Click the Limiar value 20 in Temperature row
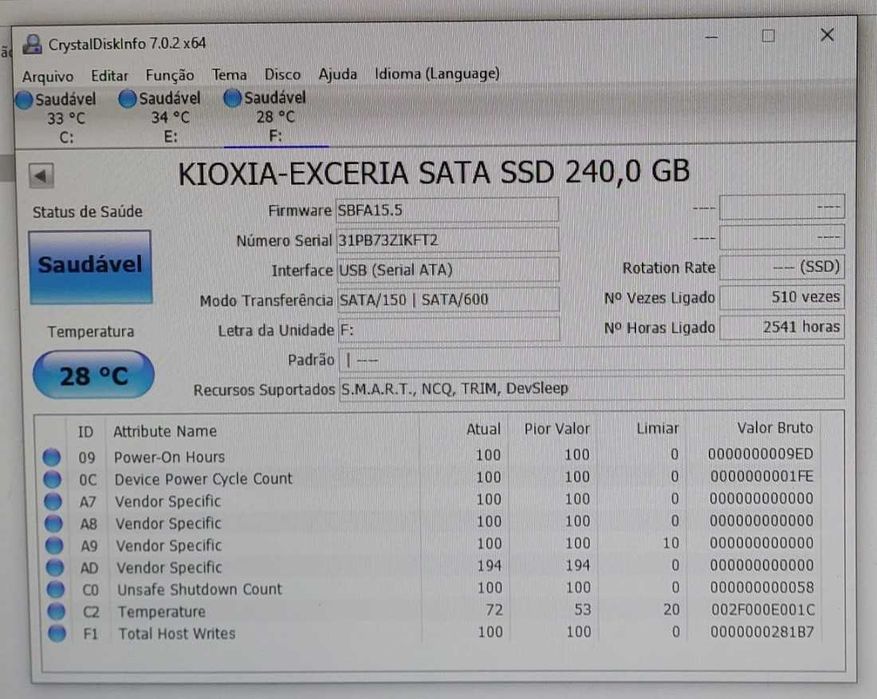Image resolution: width=877 pixels, height=699 pixels. 672,609
